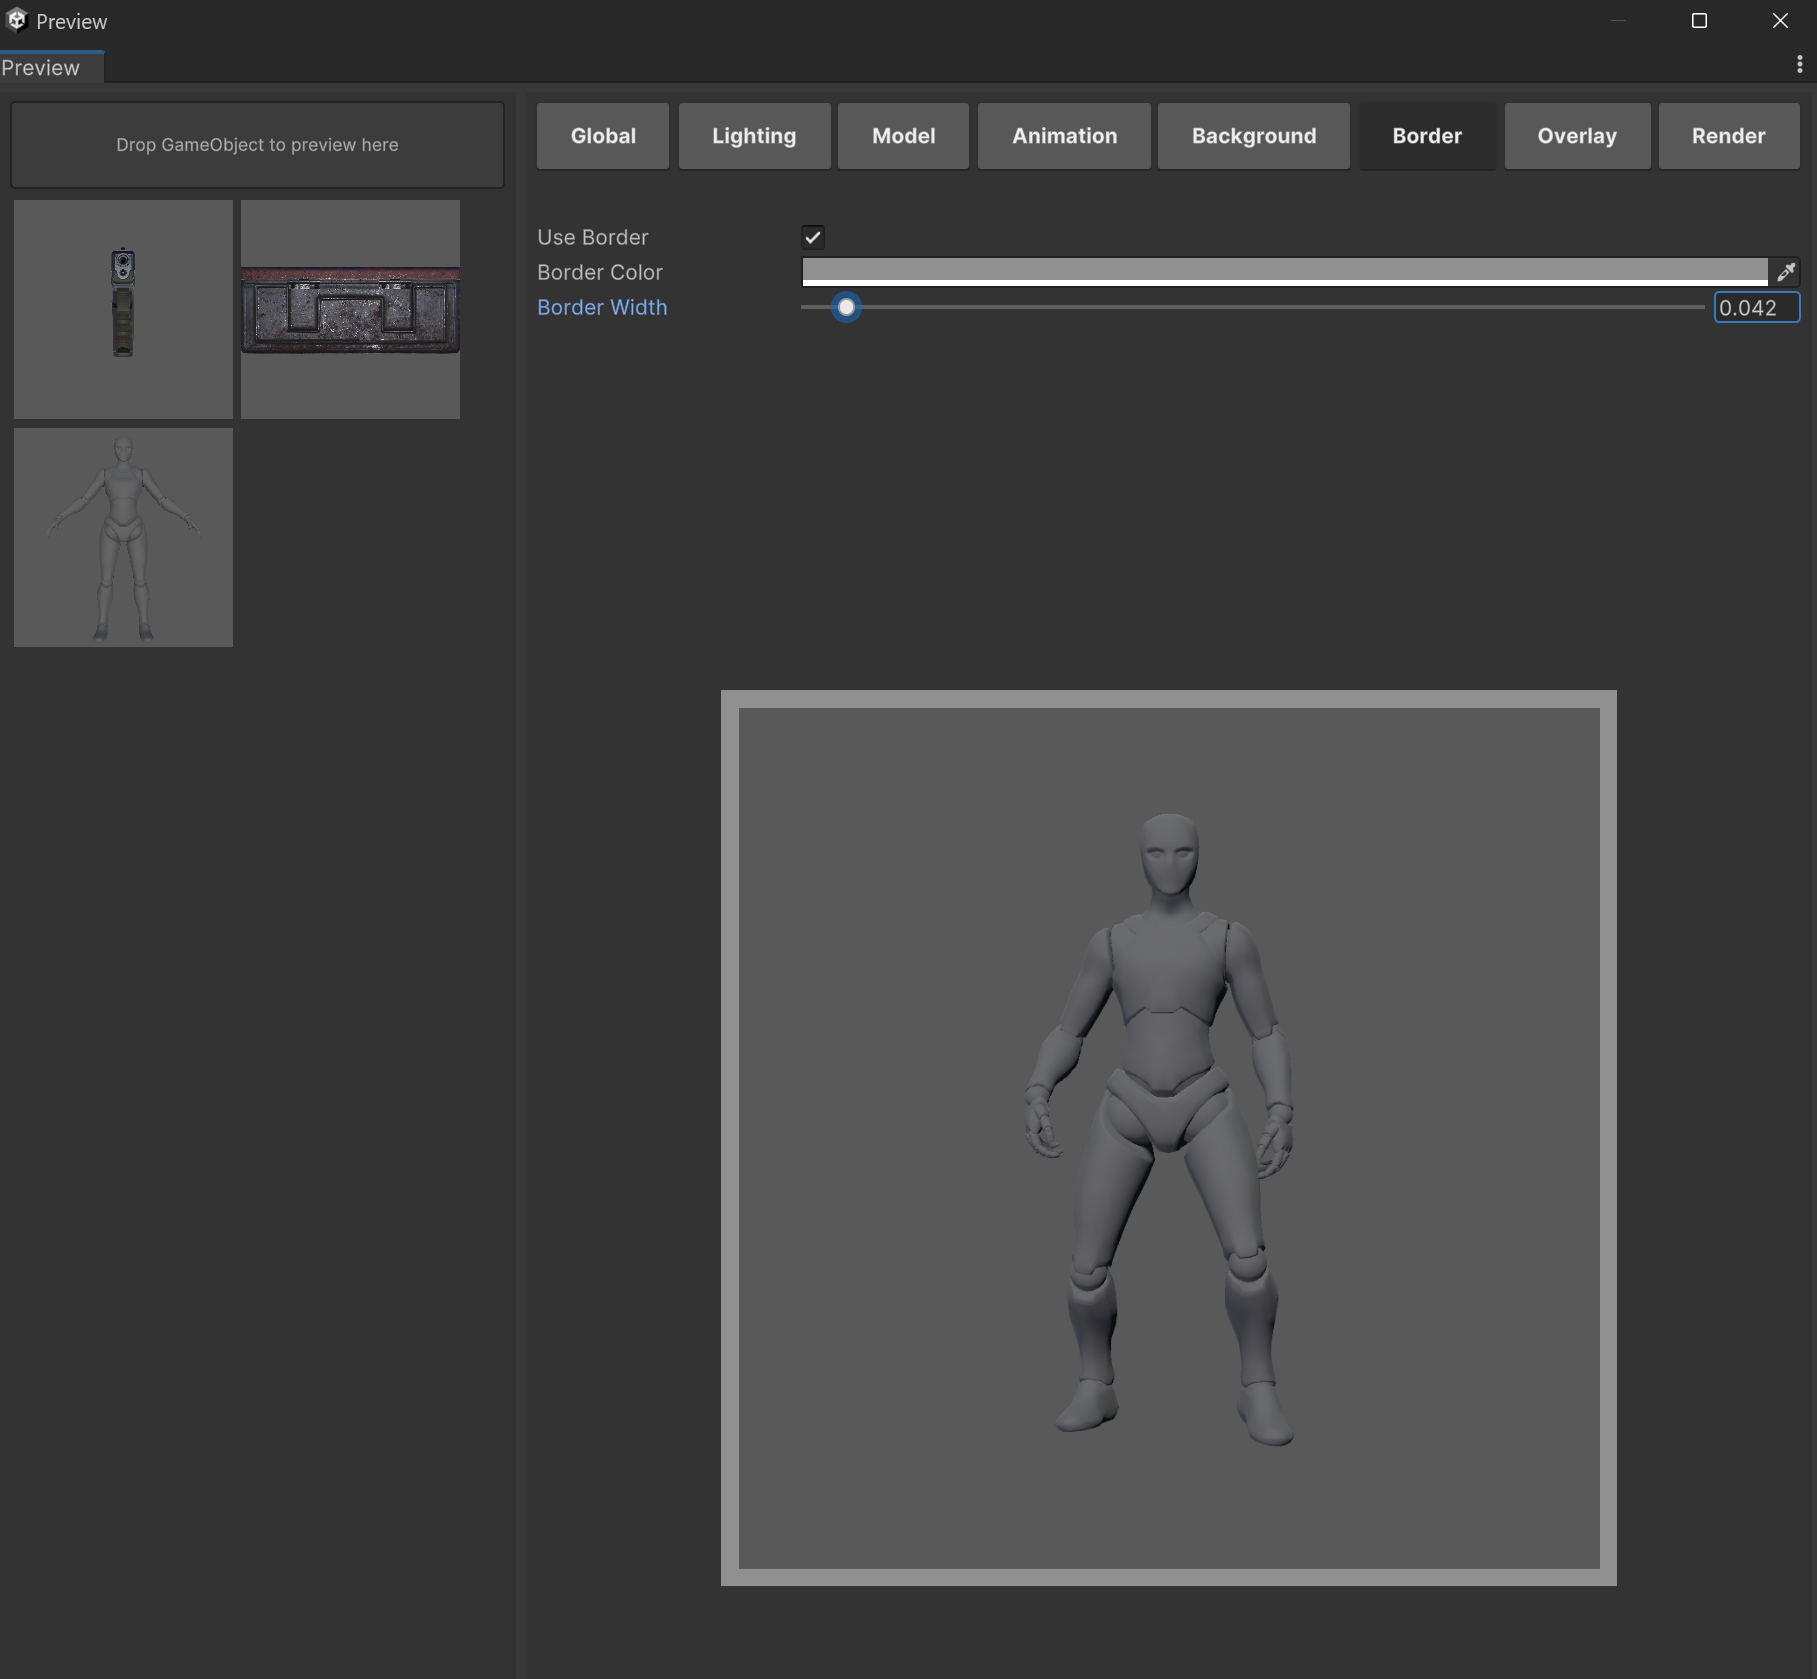Close the Preview window
This screenshot has height=1679, width=1817.
(1780, 21)
